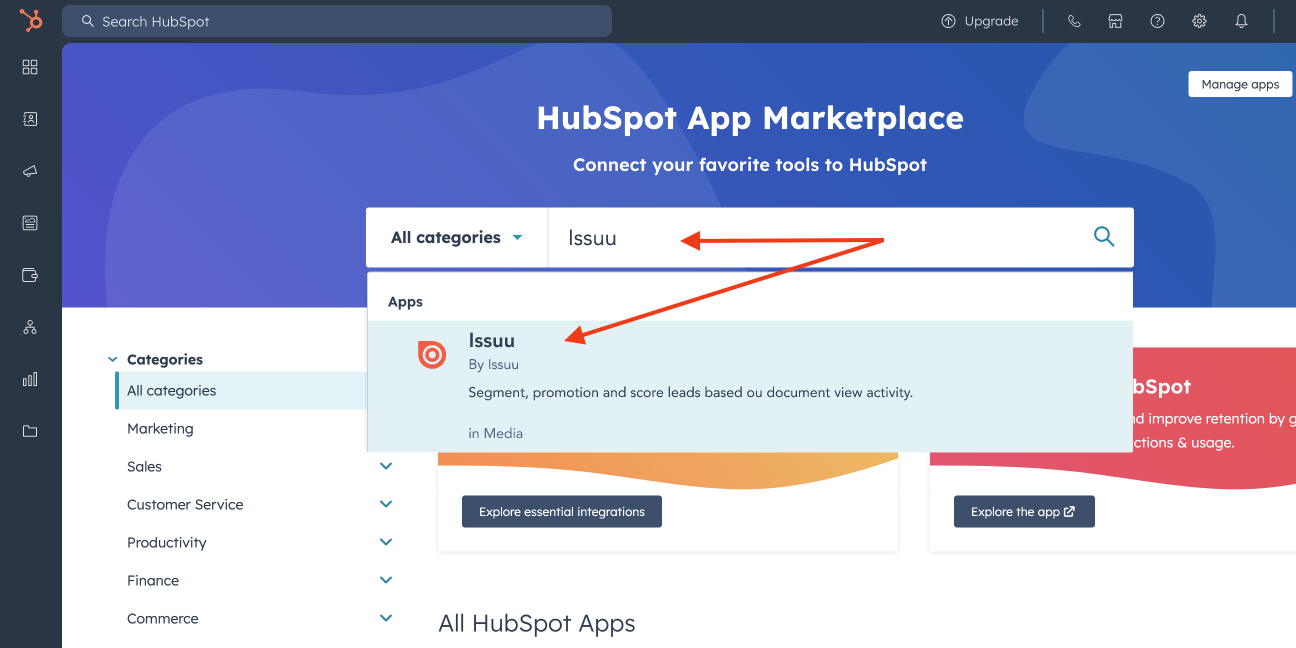Open the Marketing megaphone sidebar icon
Screen dimensions: 1296x648
click(30, 171)
